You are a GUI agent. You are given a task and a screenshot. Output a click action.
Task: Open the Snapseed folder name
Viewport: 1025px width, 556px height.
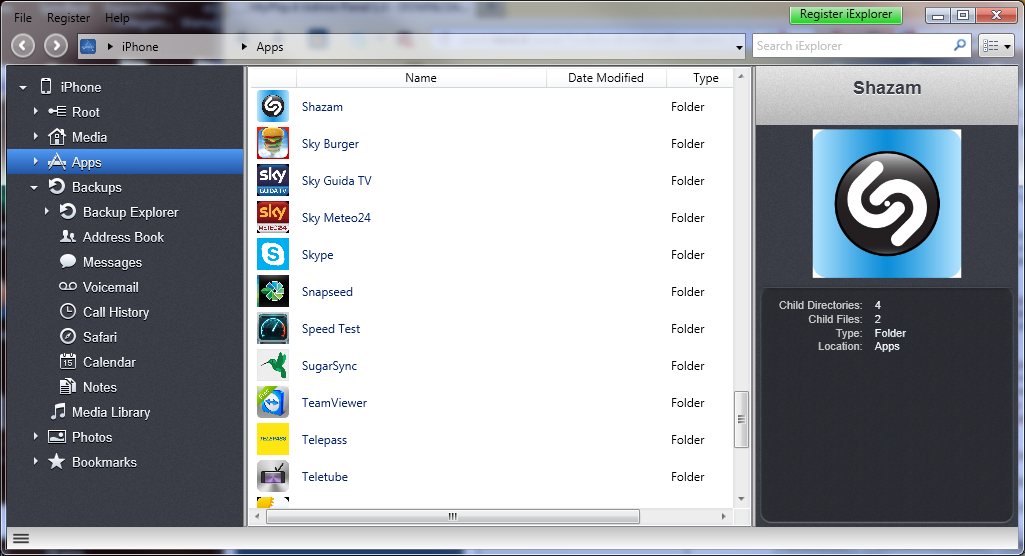click(x=327, y=291)
